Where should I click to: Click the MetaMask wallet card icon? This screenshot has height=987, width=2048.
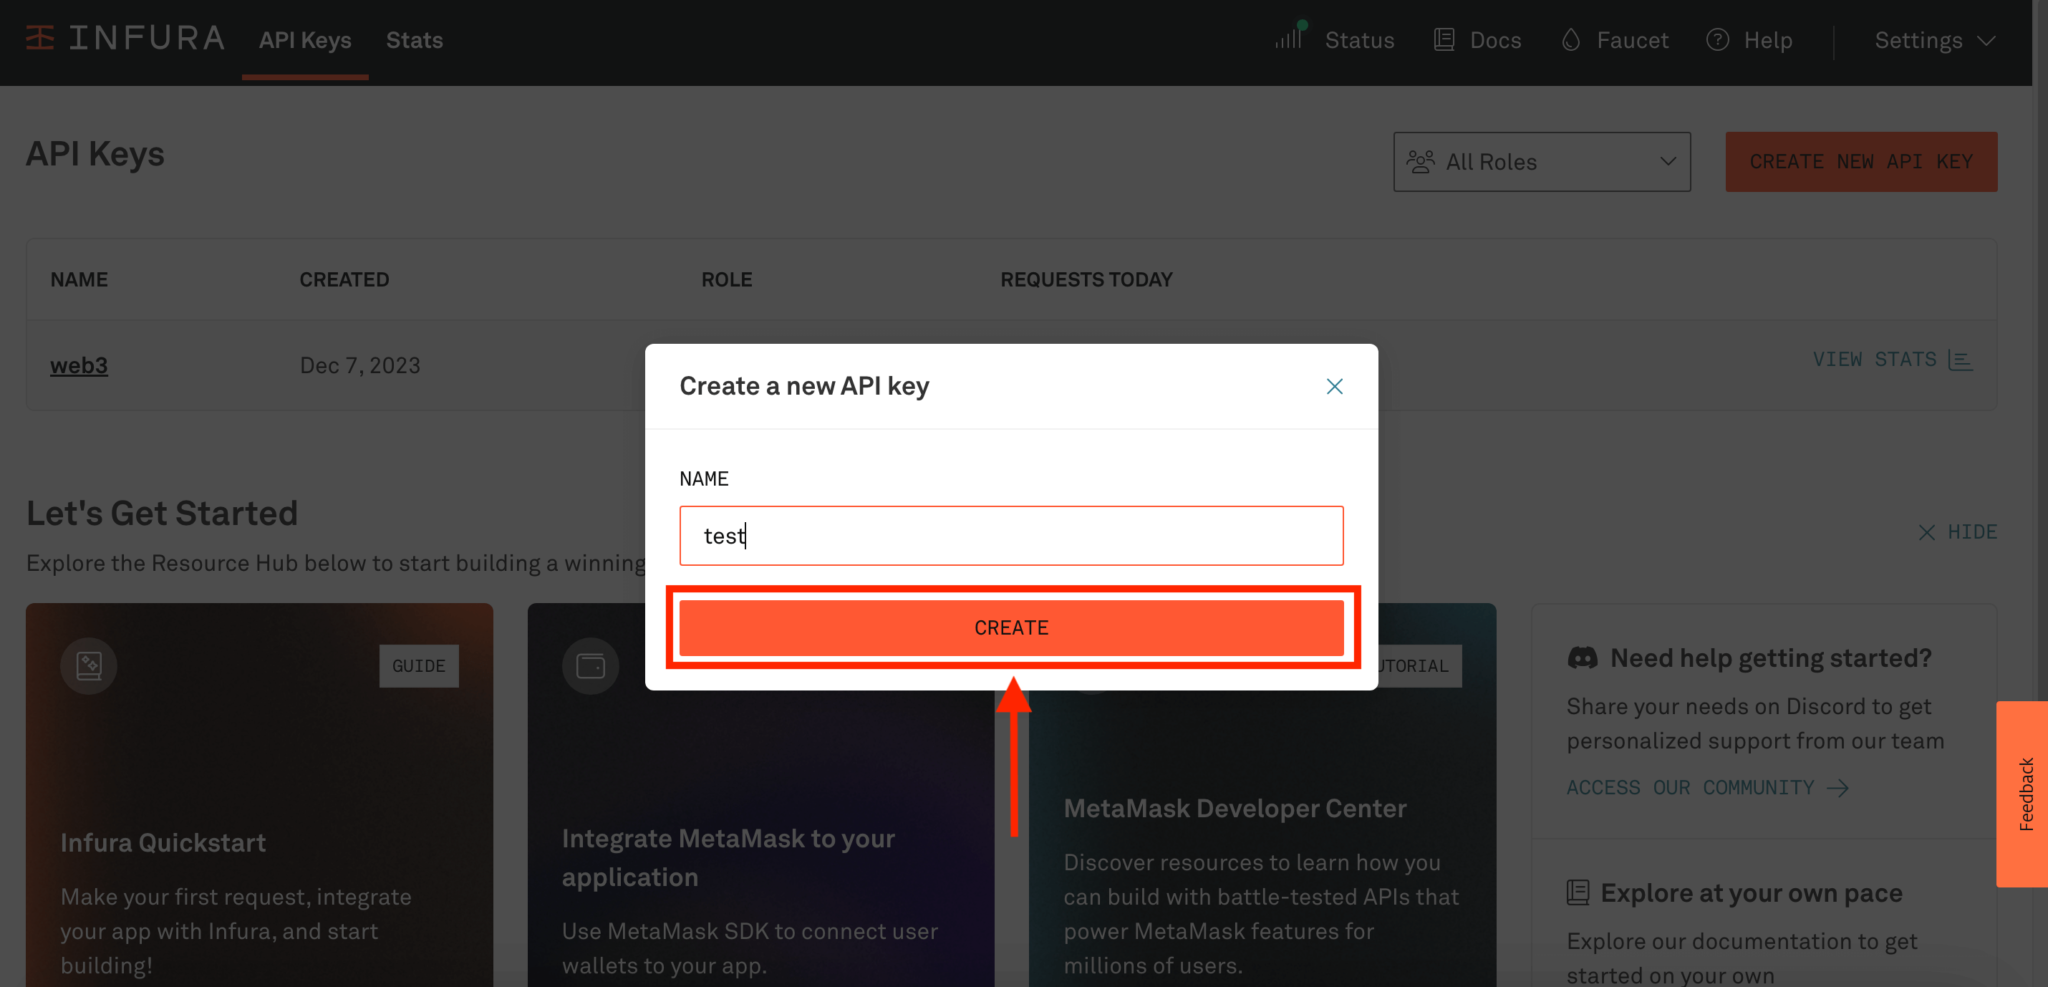tap(591, 665)
